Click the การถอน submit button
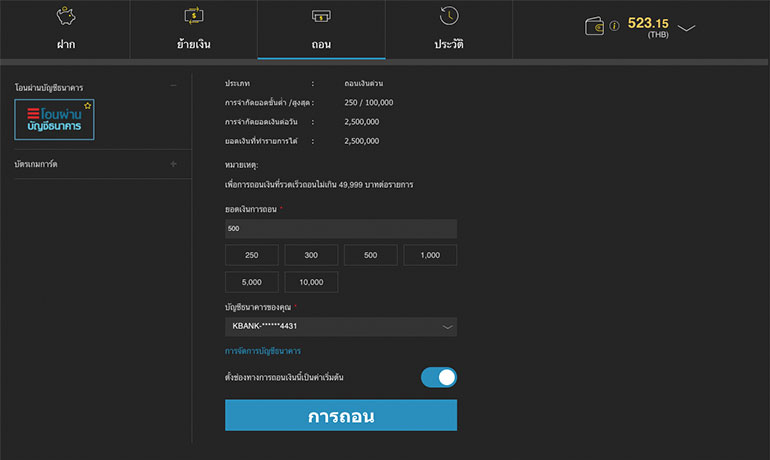Screen dimensions: 770x460 pos(341,415)
